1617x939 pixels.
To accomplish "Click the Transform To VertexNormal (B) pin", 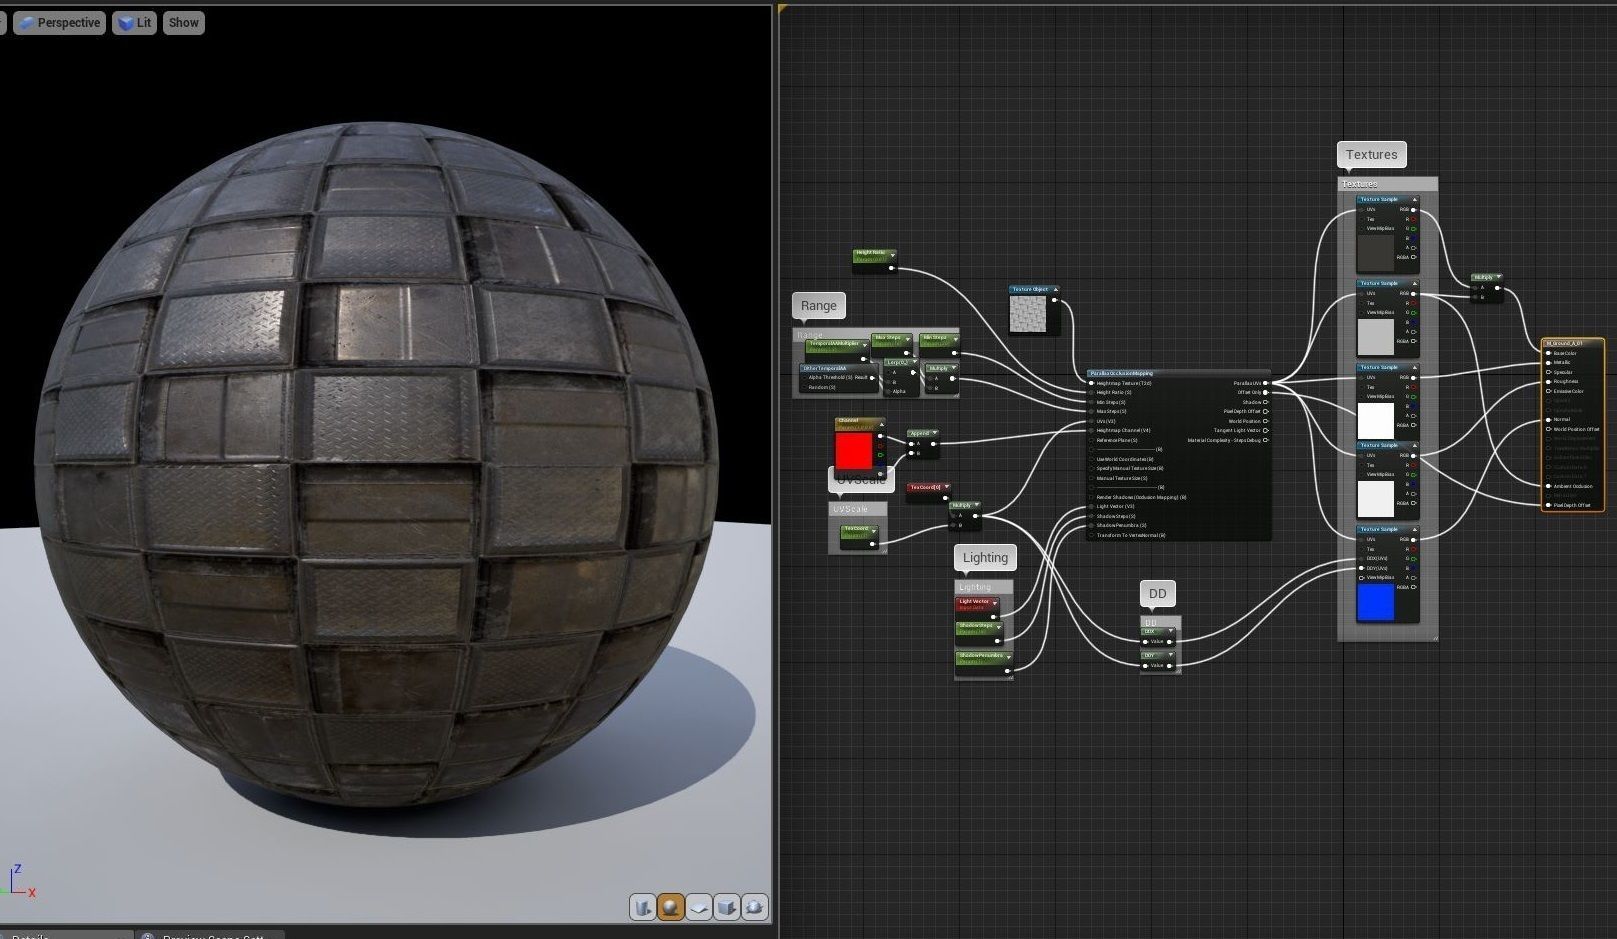I will point(1091,535).
